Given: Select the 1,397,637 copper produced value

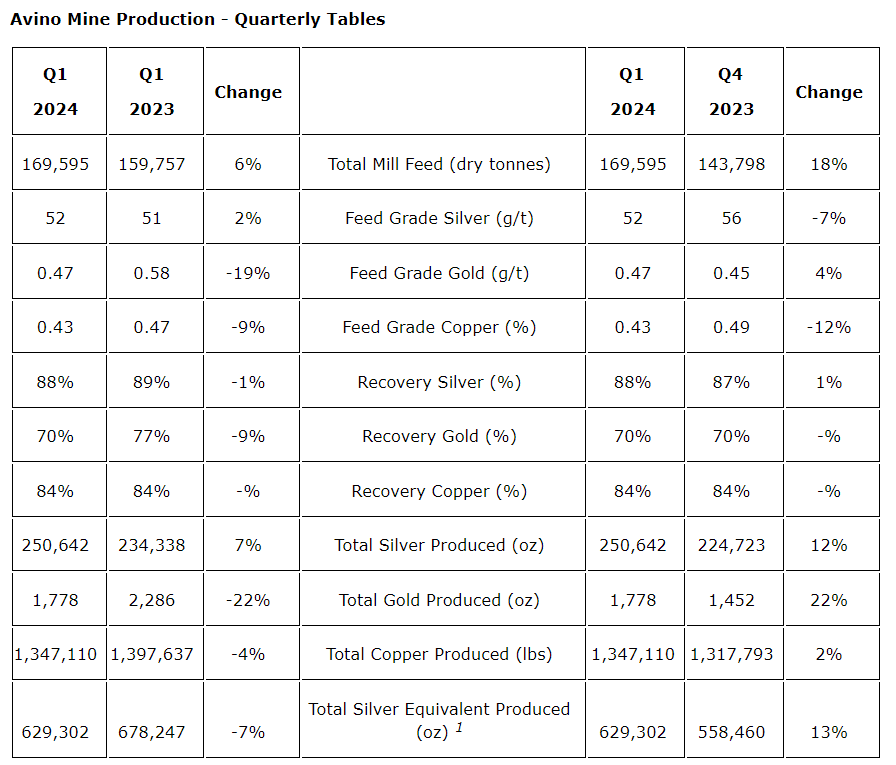Looking at the screenshot, I should (x=151, y=654).
